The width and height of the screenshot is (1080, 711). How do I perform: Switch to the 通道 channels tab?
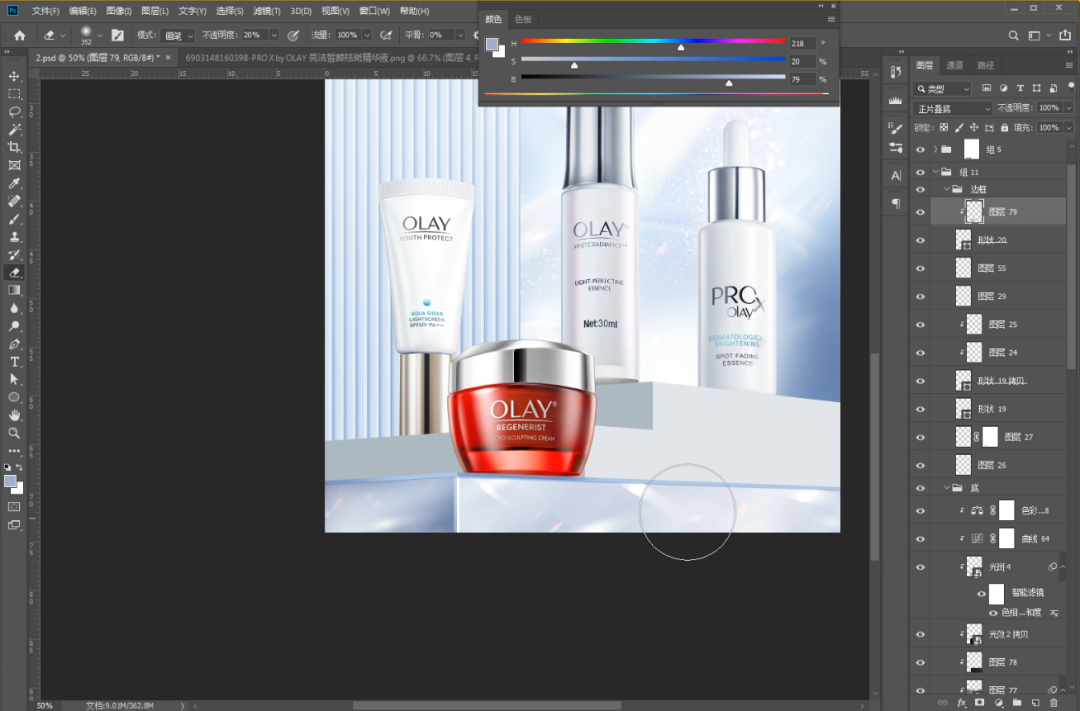[955, 65]
